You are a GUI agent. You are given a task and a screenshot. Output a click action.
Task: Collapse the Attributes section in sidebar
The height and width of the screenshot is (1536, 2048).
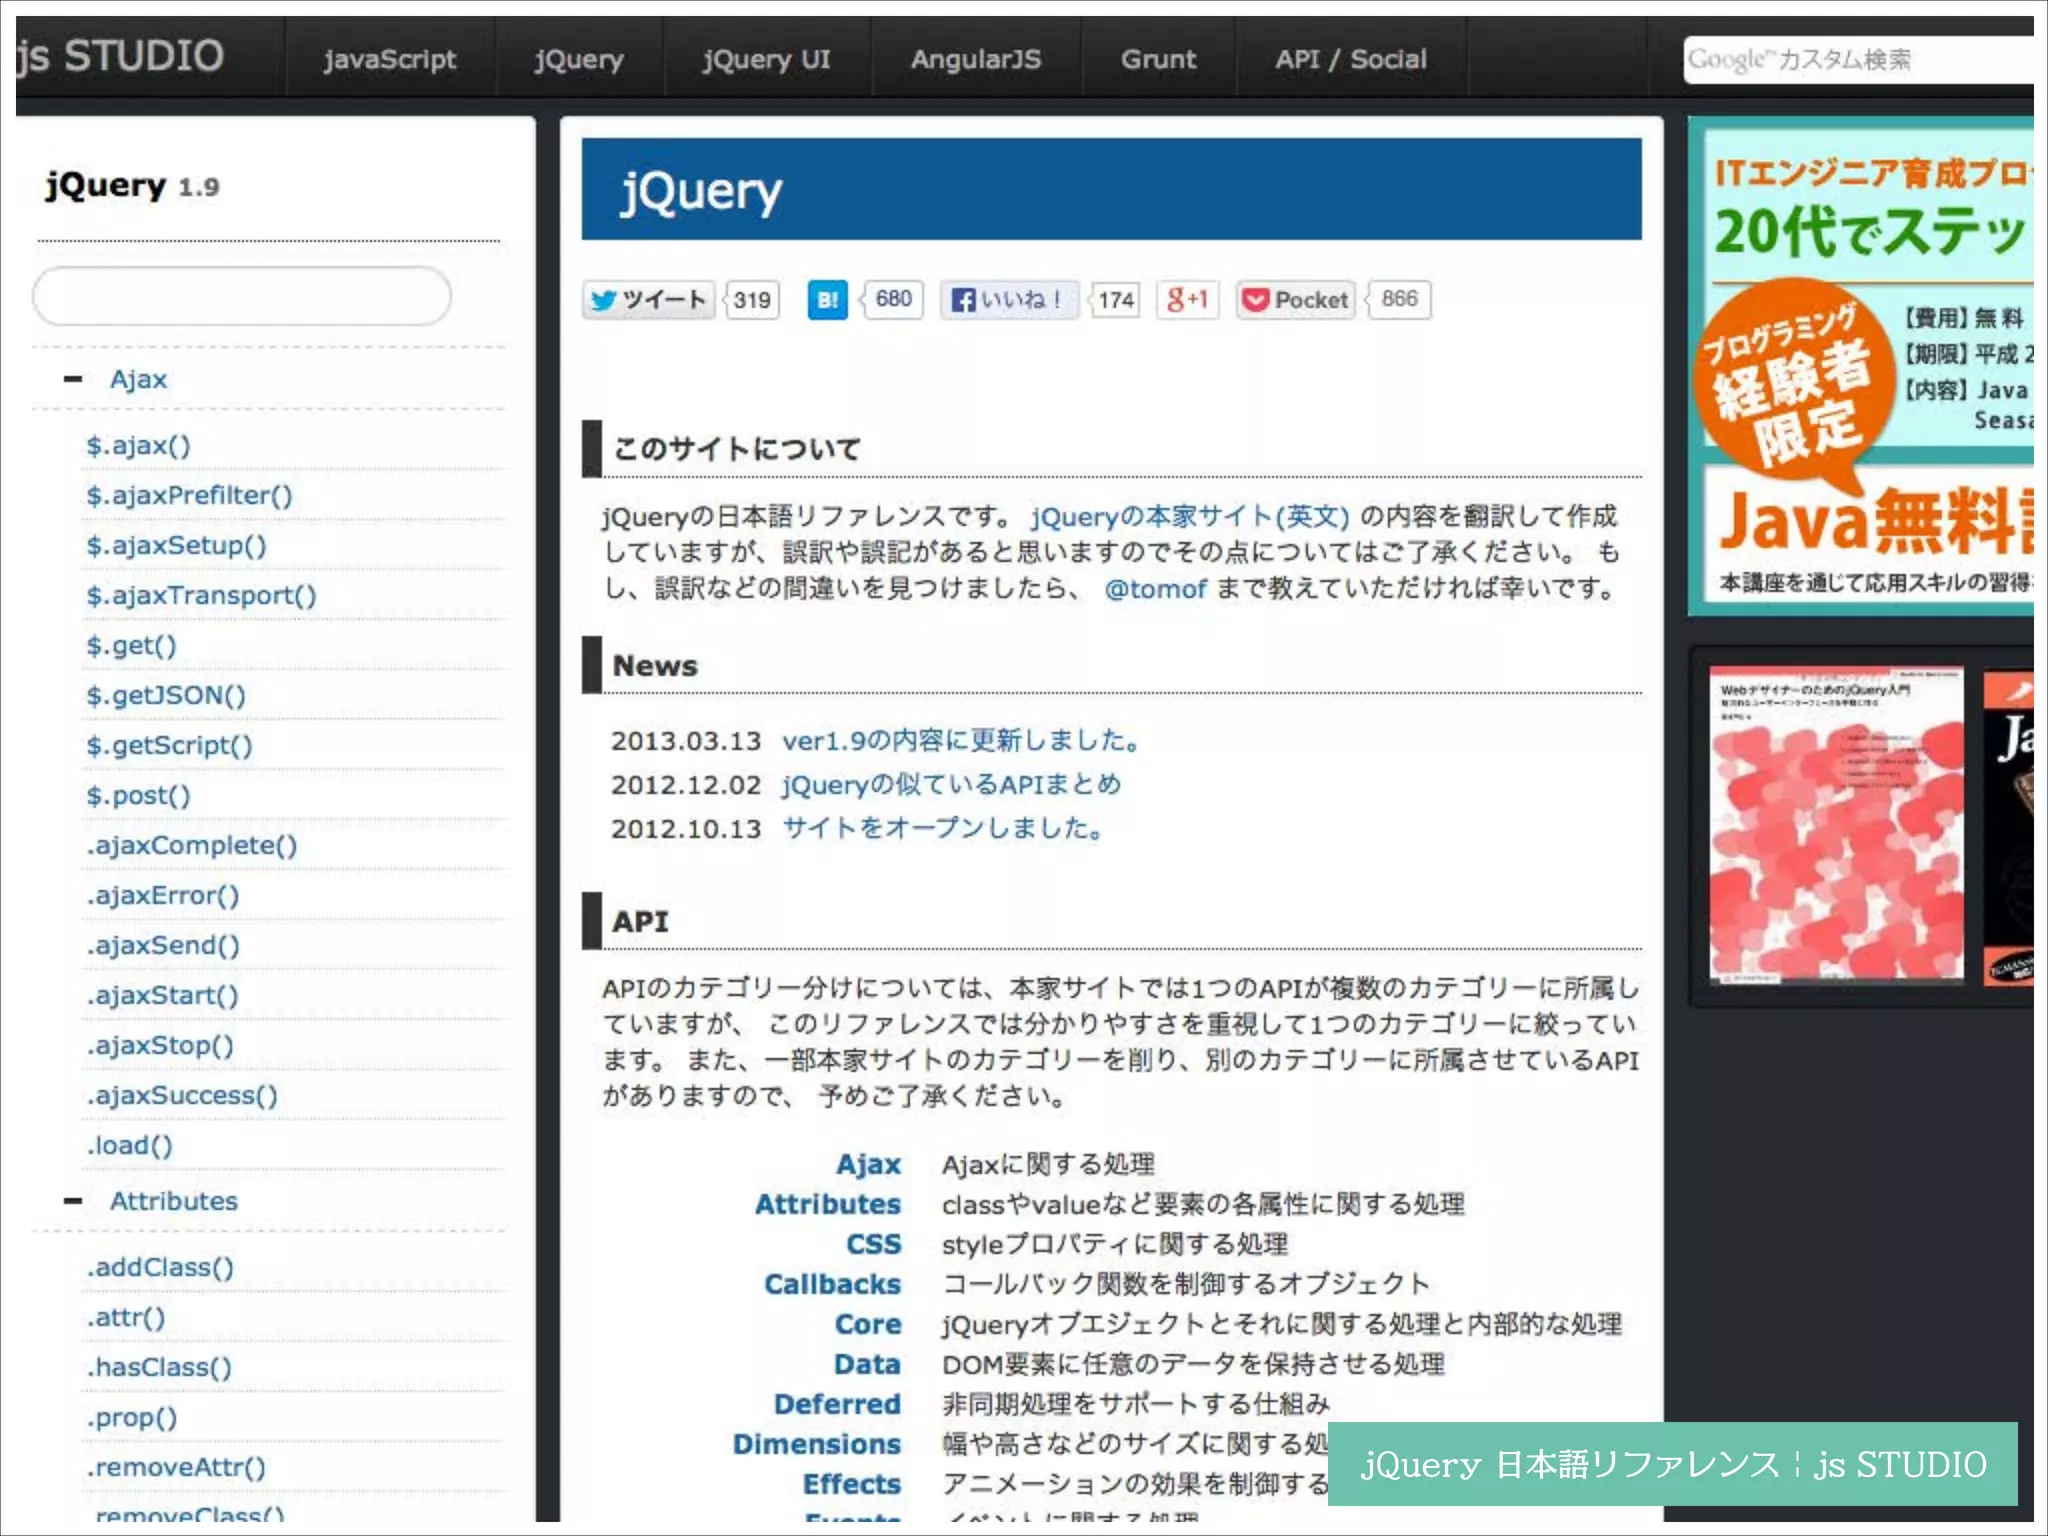pos(72,1201)
